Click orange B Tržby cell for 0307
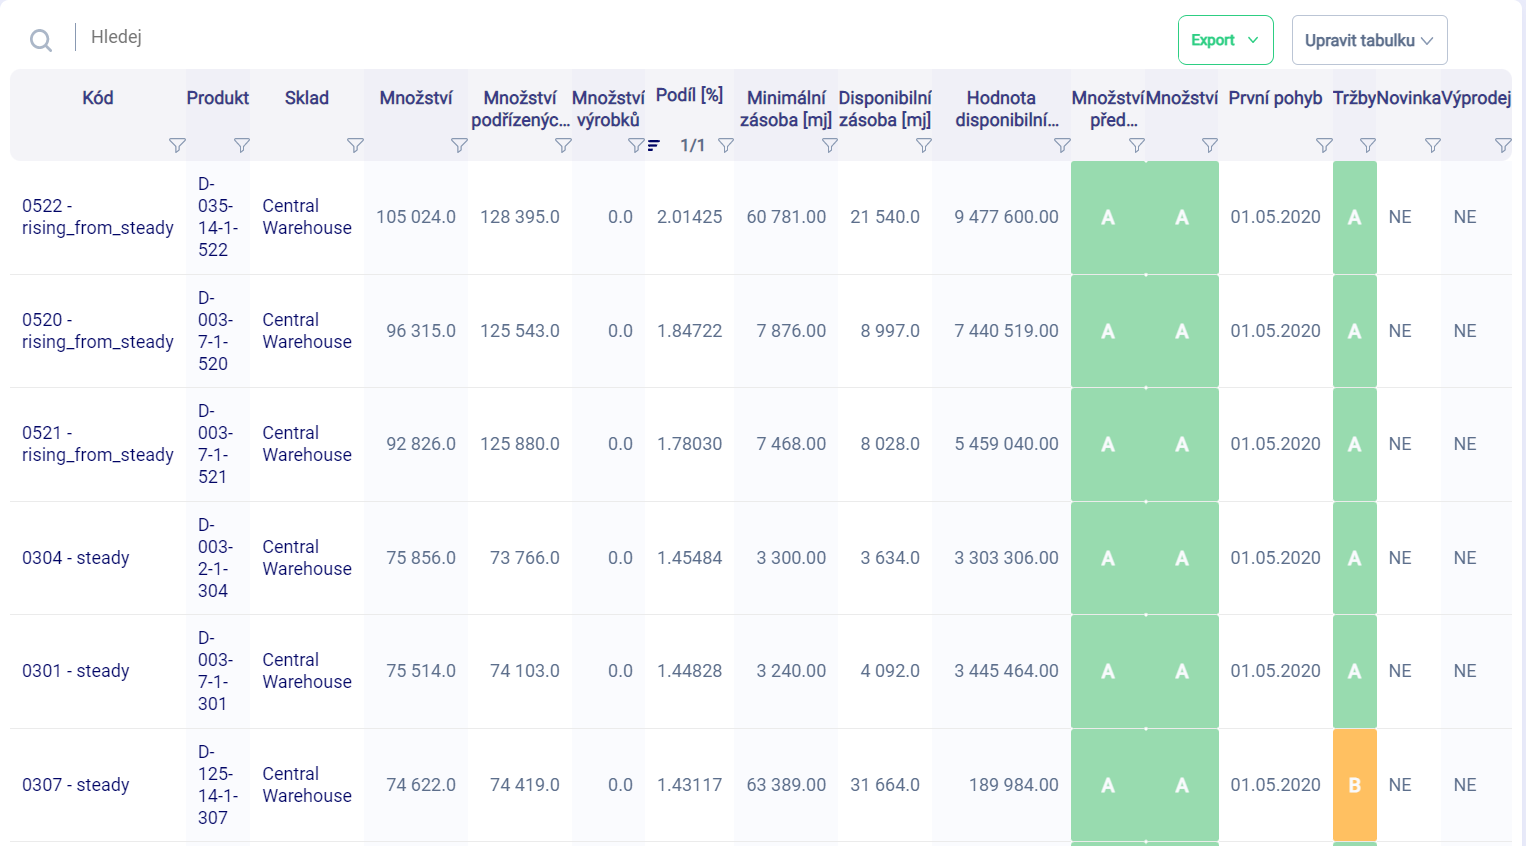This screenshot has height=846, width=1526. [x=1354, y=785]
